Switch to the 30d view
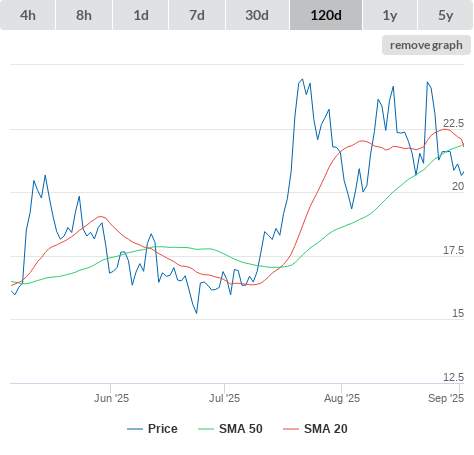Screen dimensions: 474x455 click(257, 15)
